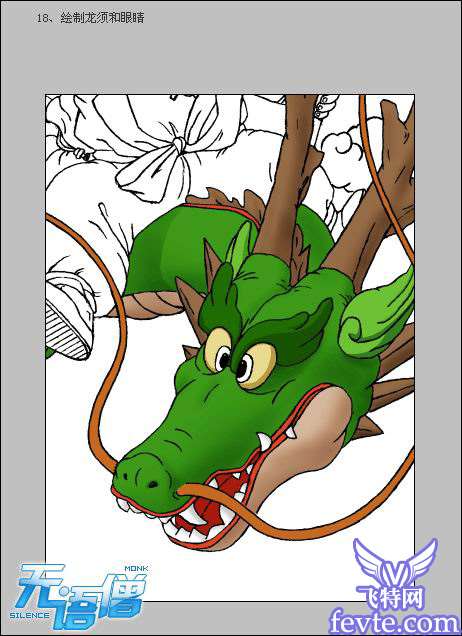This screenshot has width=462, height=636.
Task: Click the dragon's left yellow eye
Action: [x=218, y=350]
